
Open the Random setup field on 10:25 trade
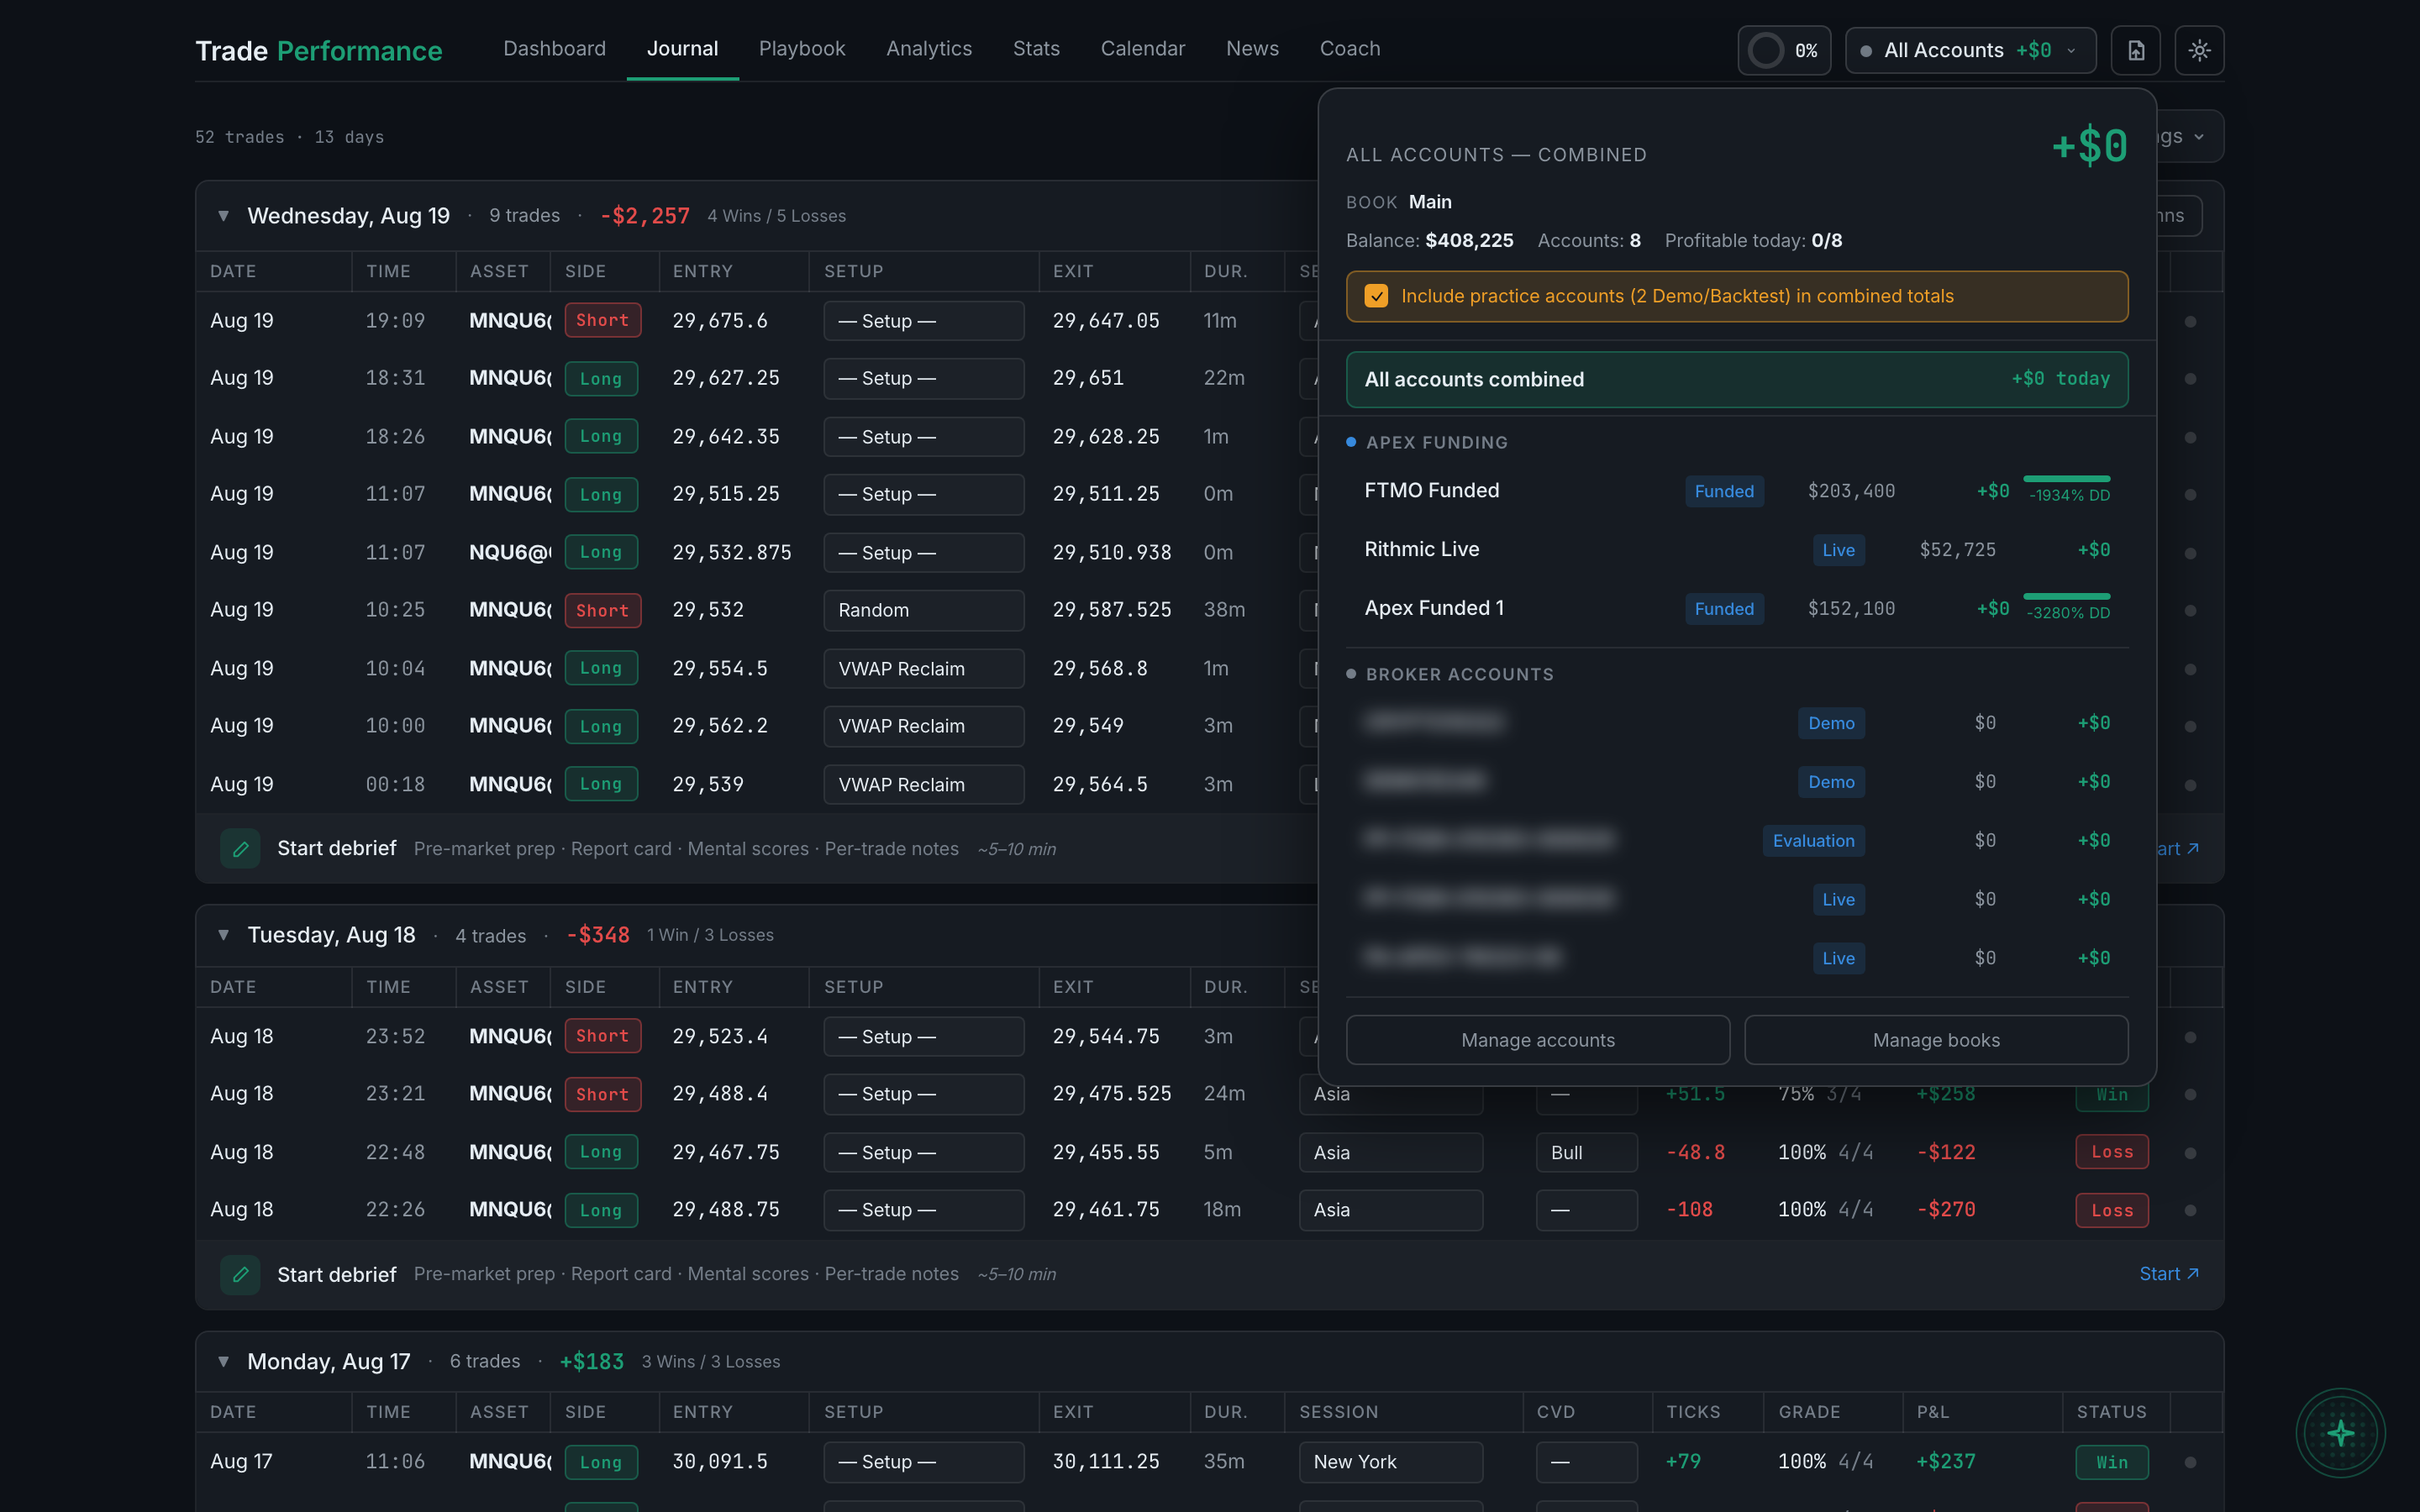click(x=923, y=610)
